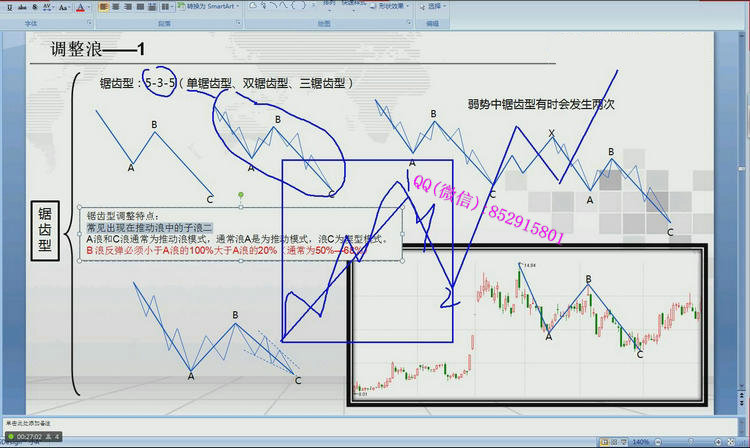Screen dimensions: 750x448
Task: Open the Paragraph (段落) dialog launcher
Action: tap(237, 21)
